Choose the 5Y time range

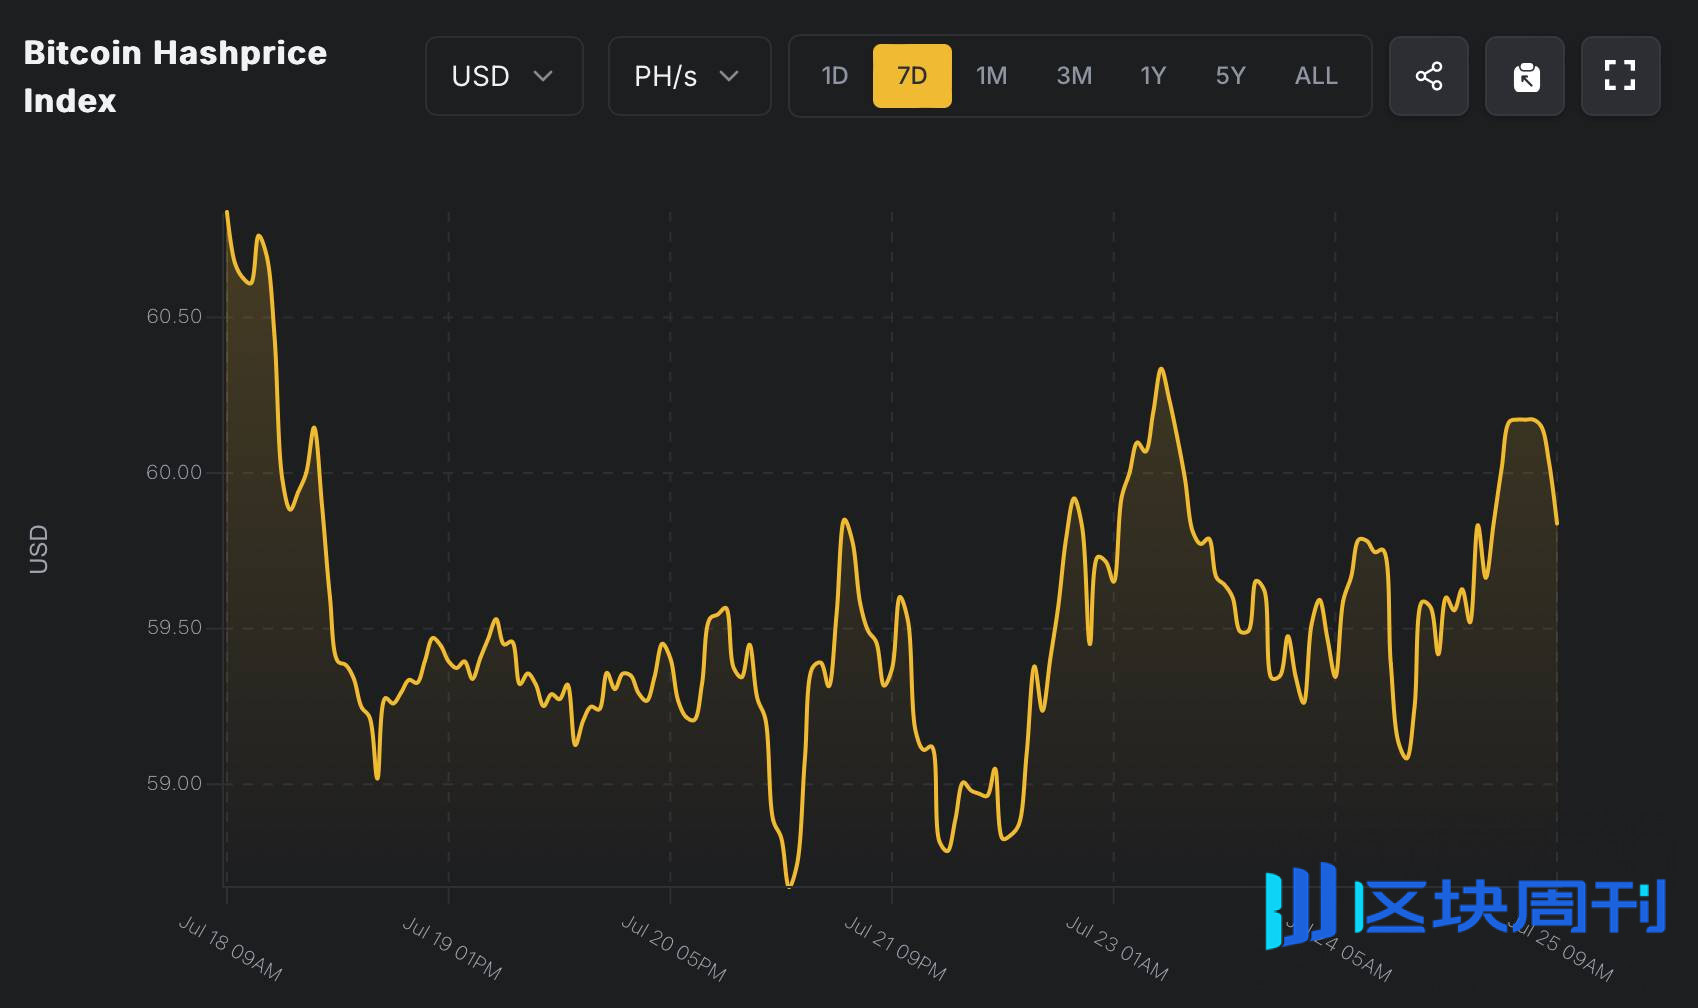[1230, 76]
